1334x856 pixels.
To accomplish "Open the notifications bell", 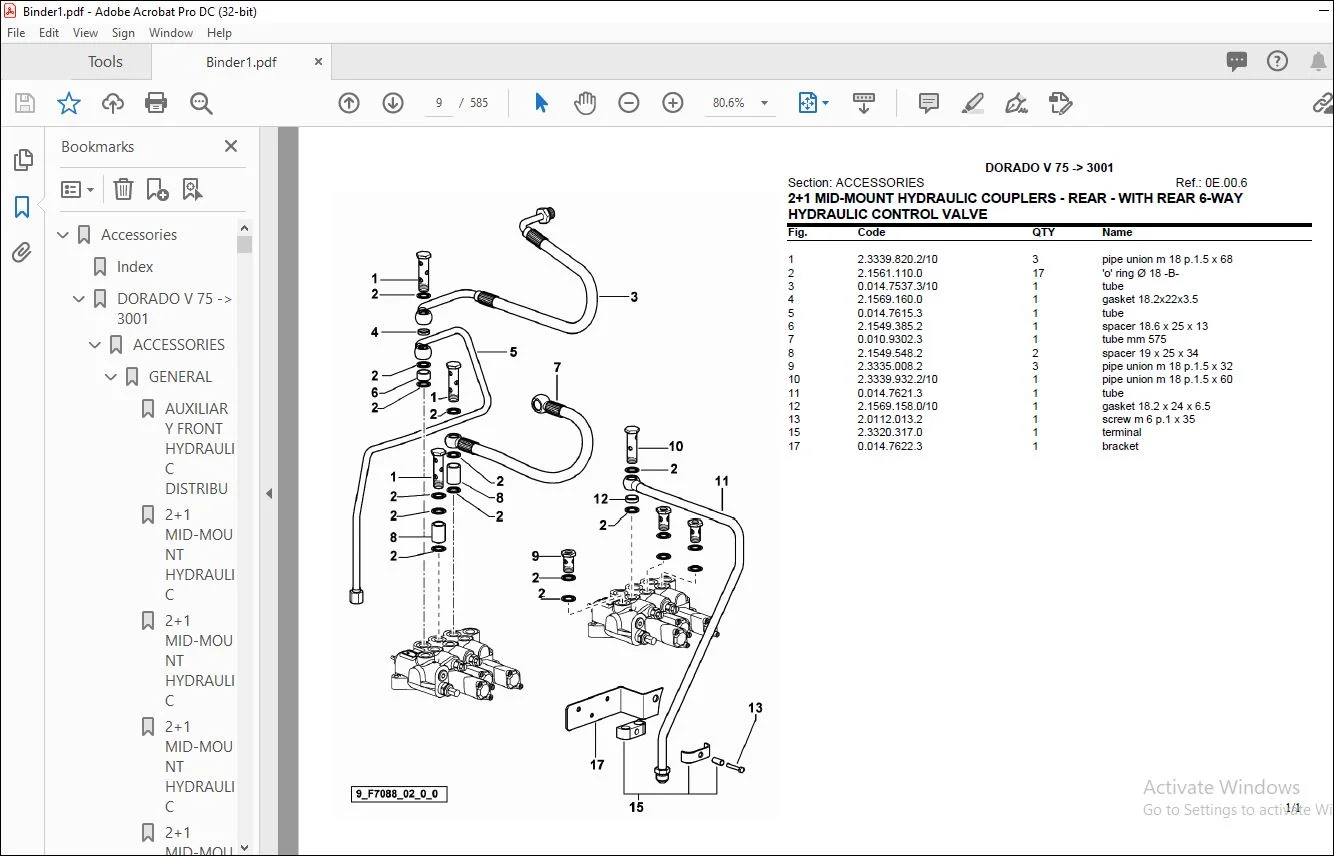I will (1318, 61).
